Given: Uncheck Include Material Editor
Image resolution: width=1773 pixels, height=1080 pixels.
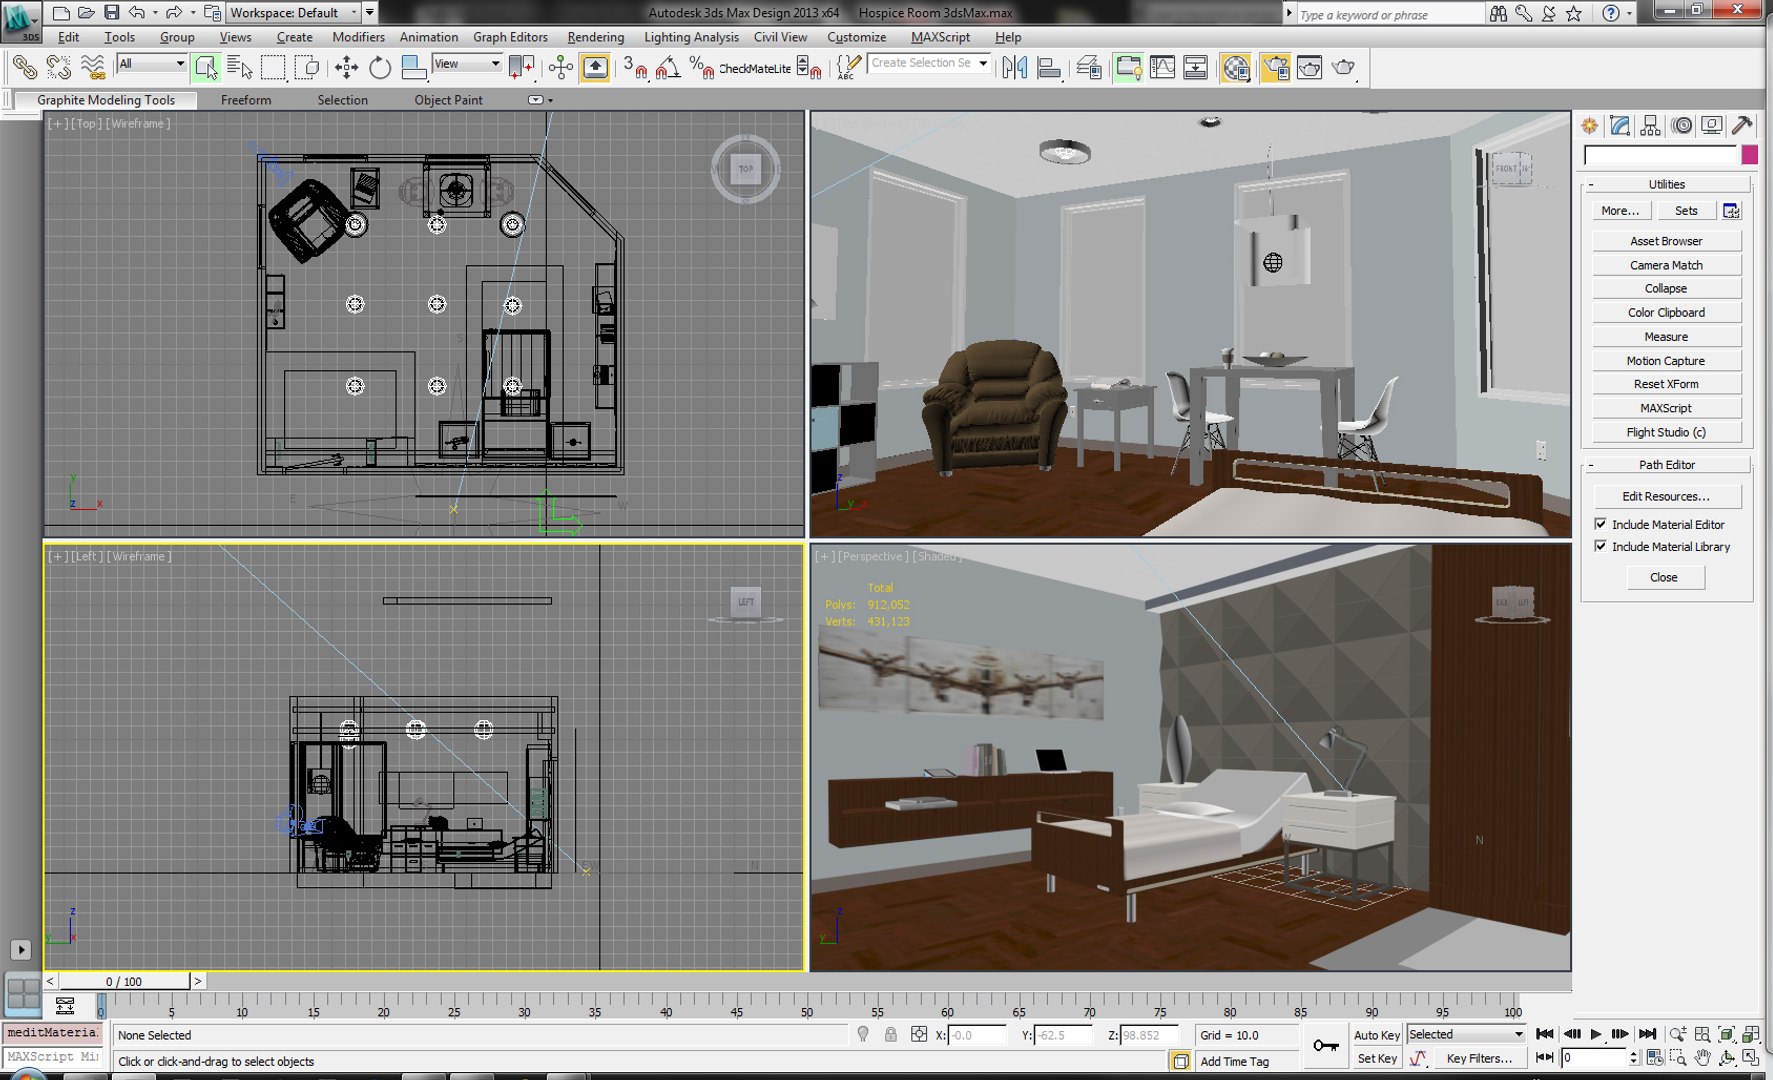Looking at the screenshot, I should pos(1601,524).
